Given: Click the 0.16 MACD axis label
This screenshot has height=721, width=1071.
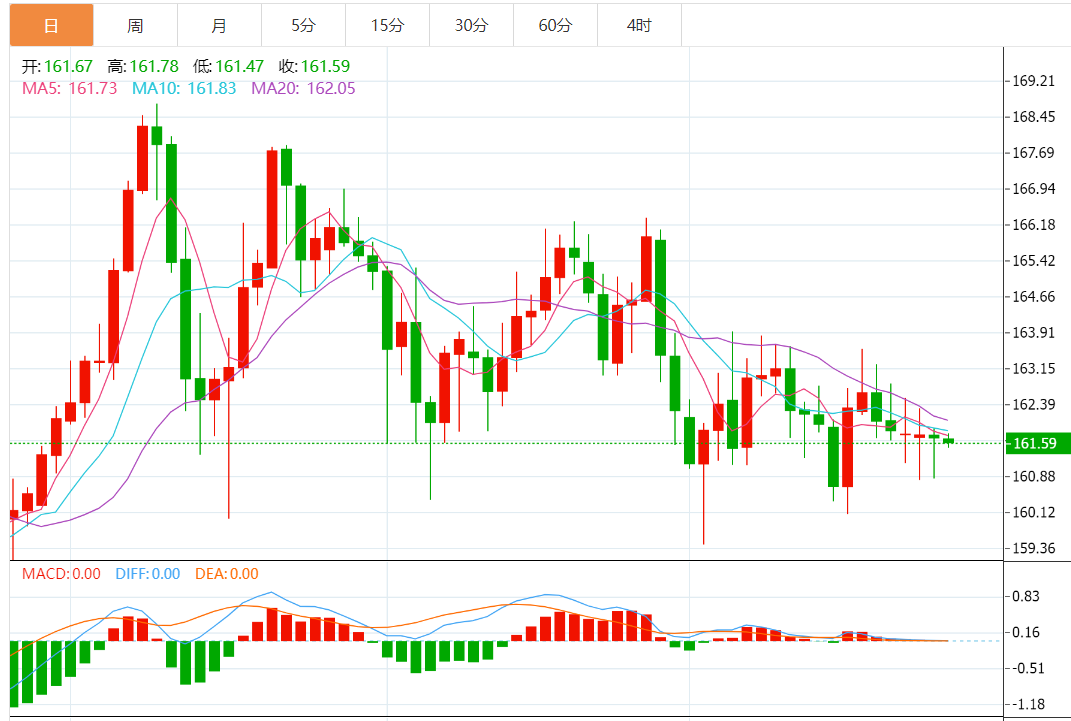Looking at the screenshot, I should pos(1026,632).
